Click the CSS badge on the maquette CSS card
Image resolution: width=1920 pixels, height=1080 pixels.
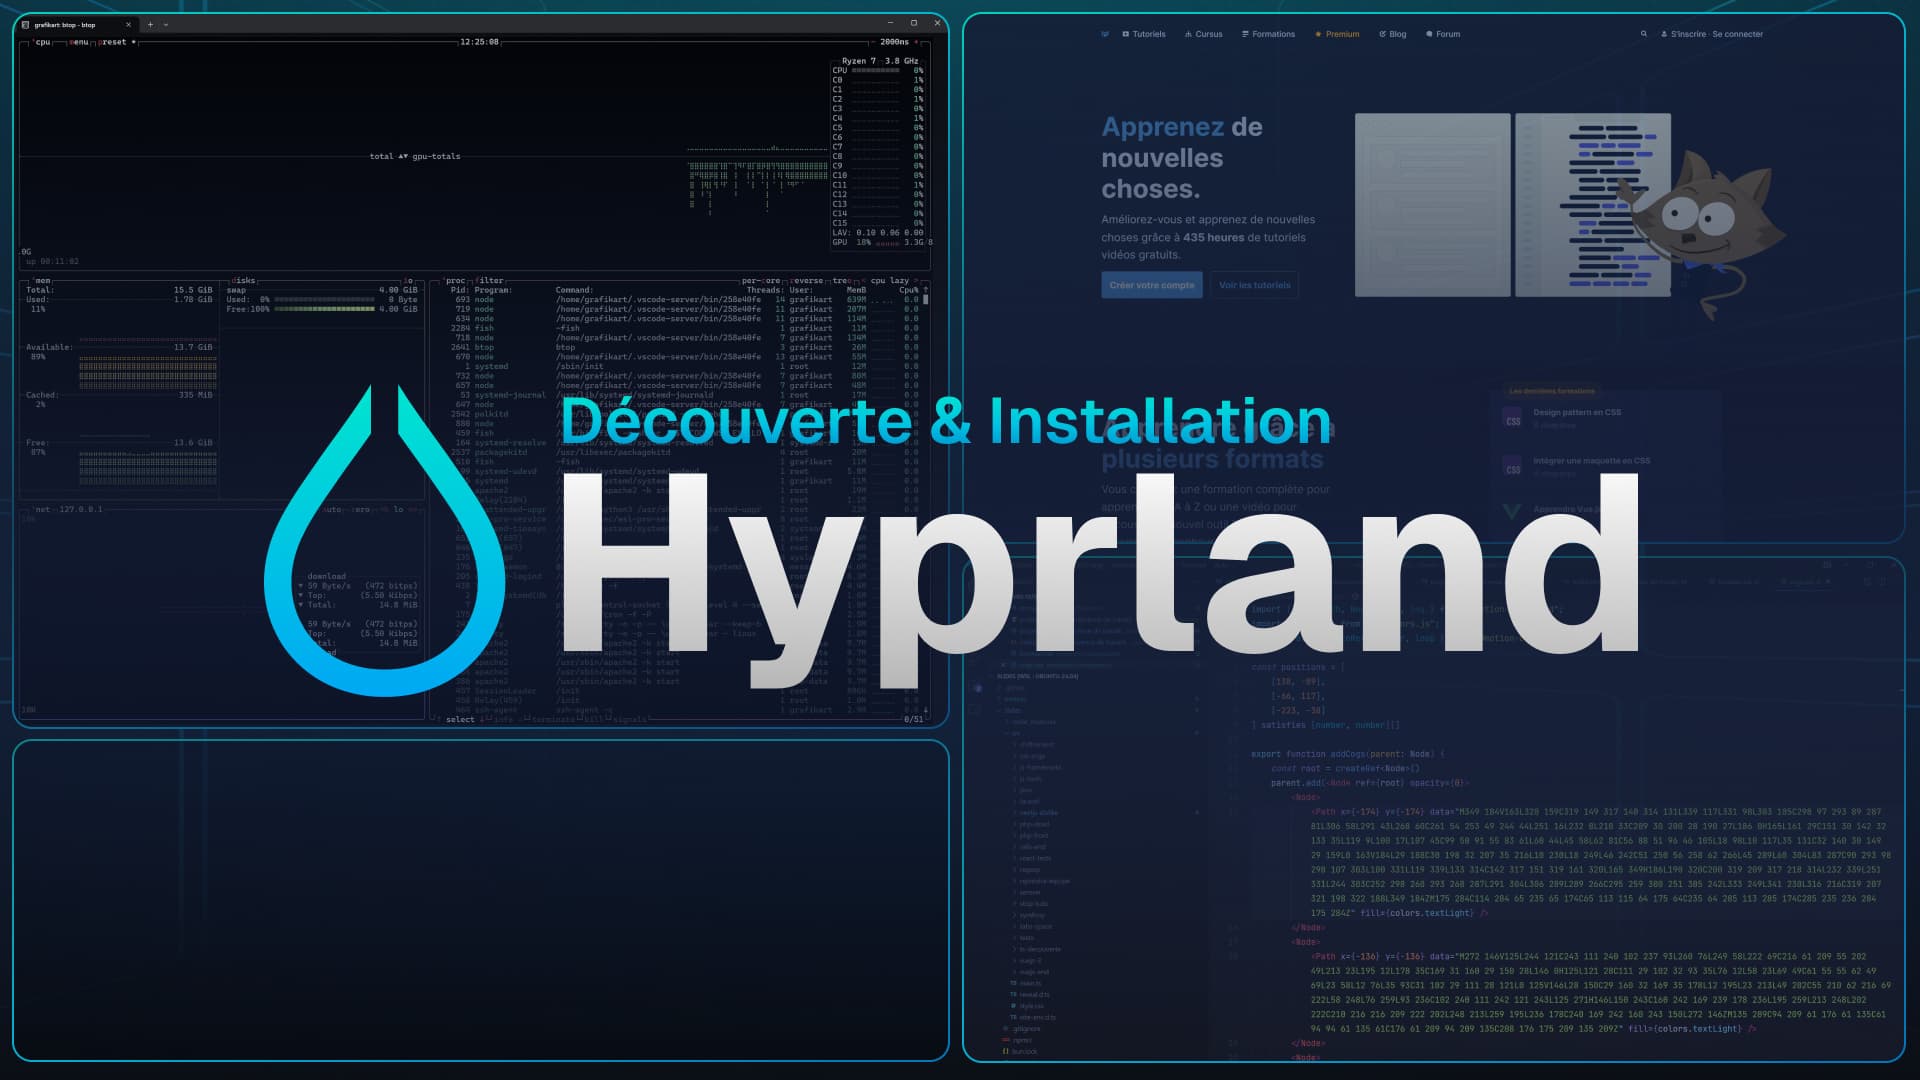click(x=1513, y=466)
